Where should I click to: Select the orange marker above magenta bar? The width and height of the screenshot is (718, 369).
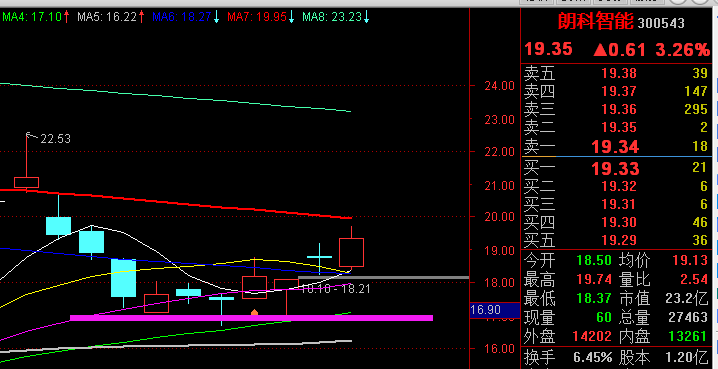click(x=255, y=312)
